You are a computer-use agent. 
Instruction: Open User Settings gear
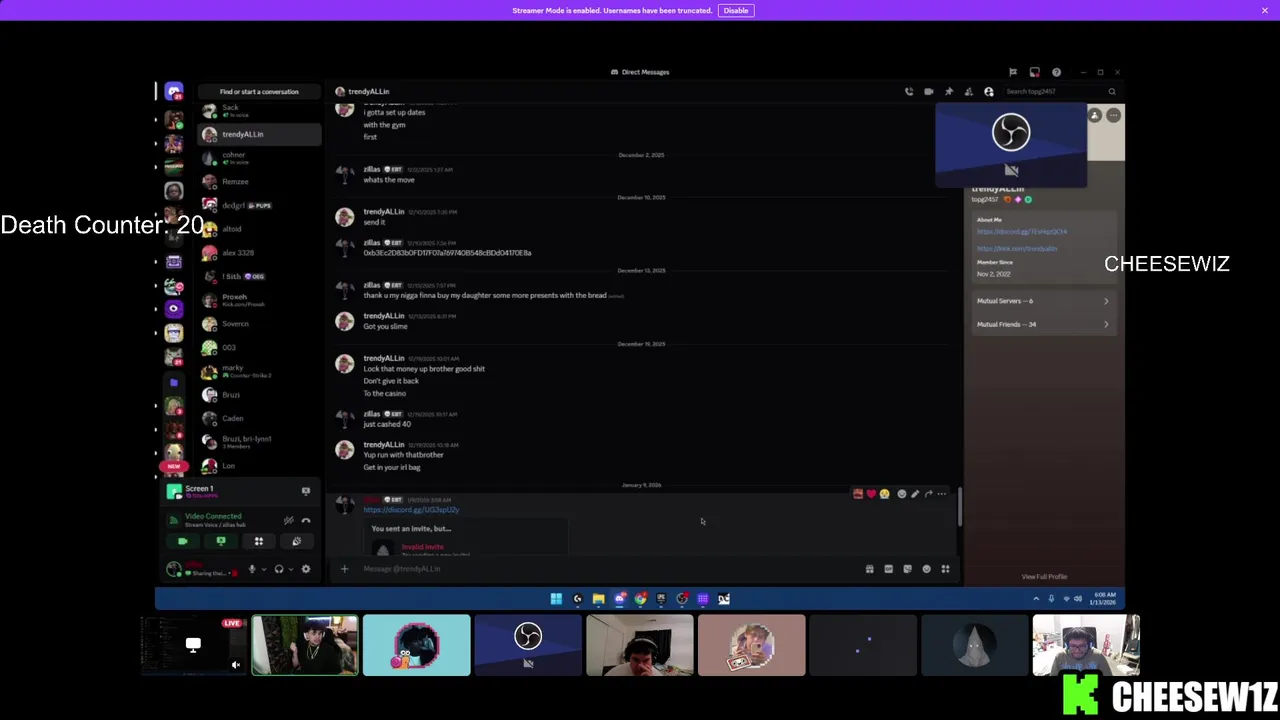pos(306,569)
